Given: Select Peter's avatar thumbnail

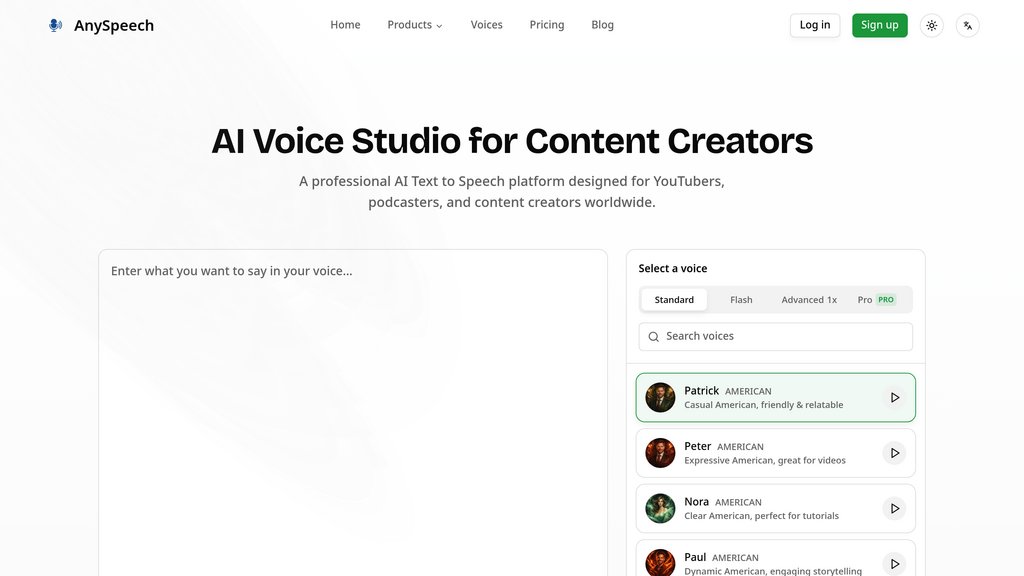Looking at the screenshot, I should click(660, 453).
